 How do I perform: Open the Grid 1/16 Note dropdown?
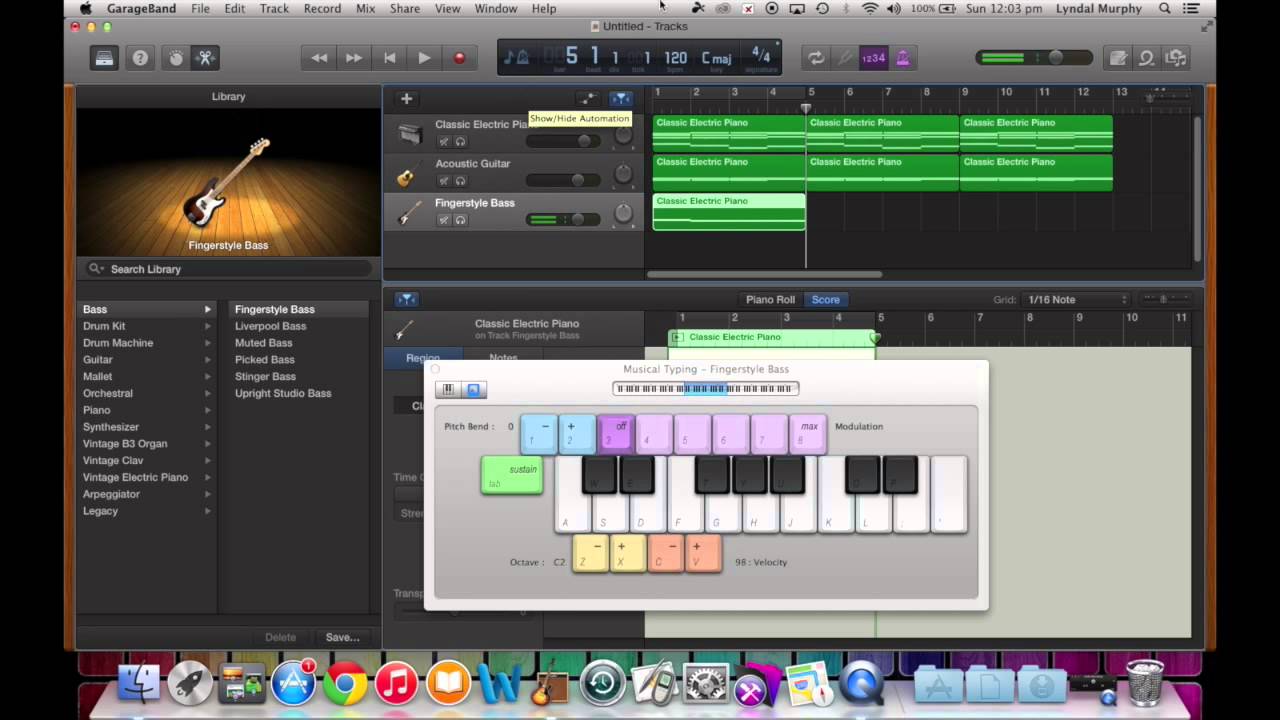click(x=1077, y=299)
